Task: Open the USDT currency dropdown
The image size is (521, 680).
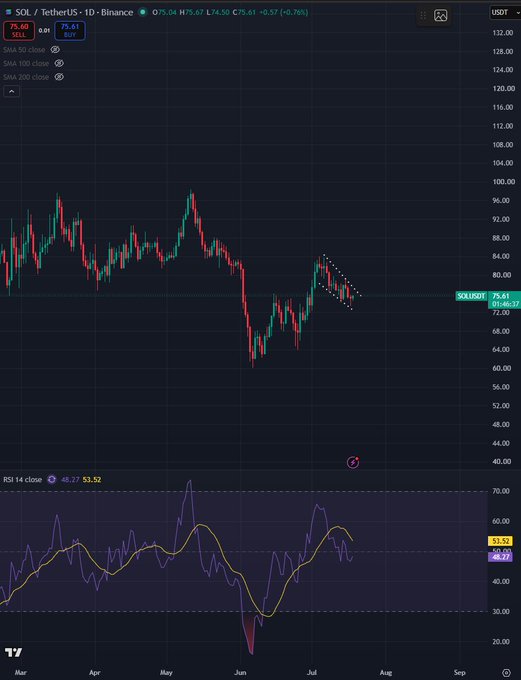Action: [x=505, y=12]
